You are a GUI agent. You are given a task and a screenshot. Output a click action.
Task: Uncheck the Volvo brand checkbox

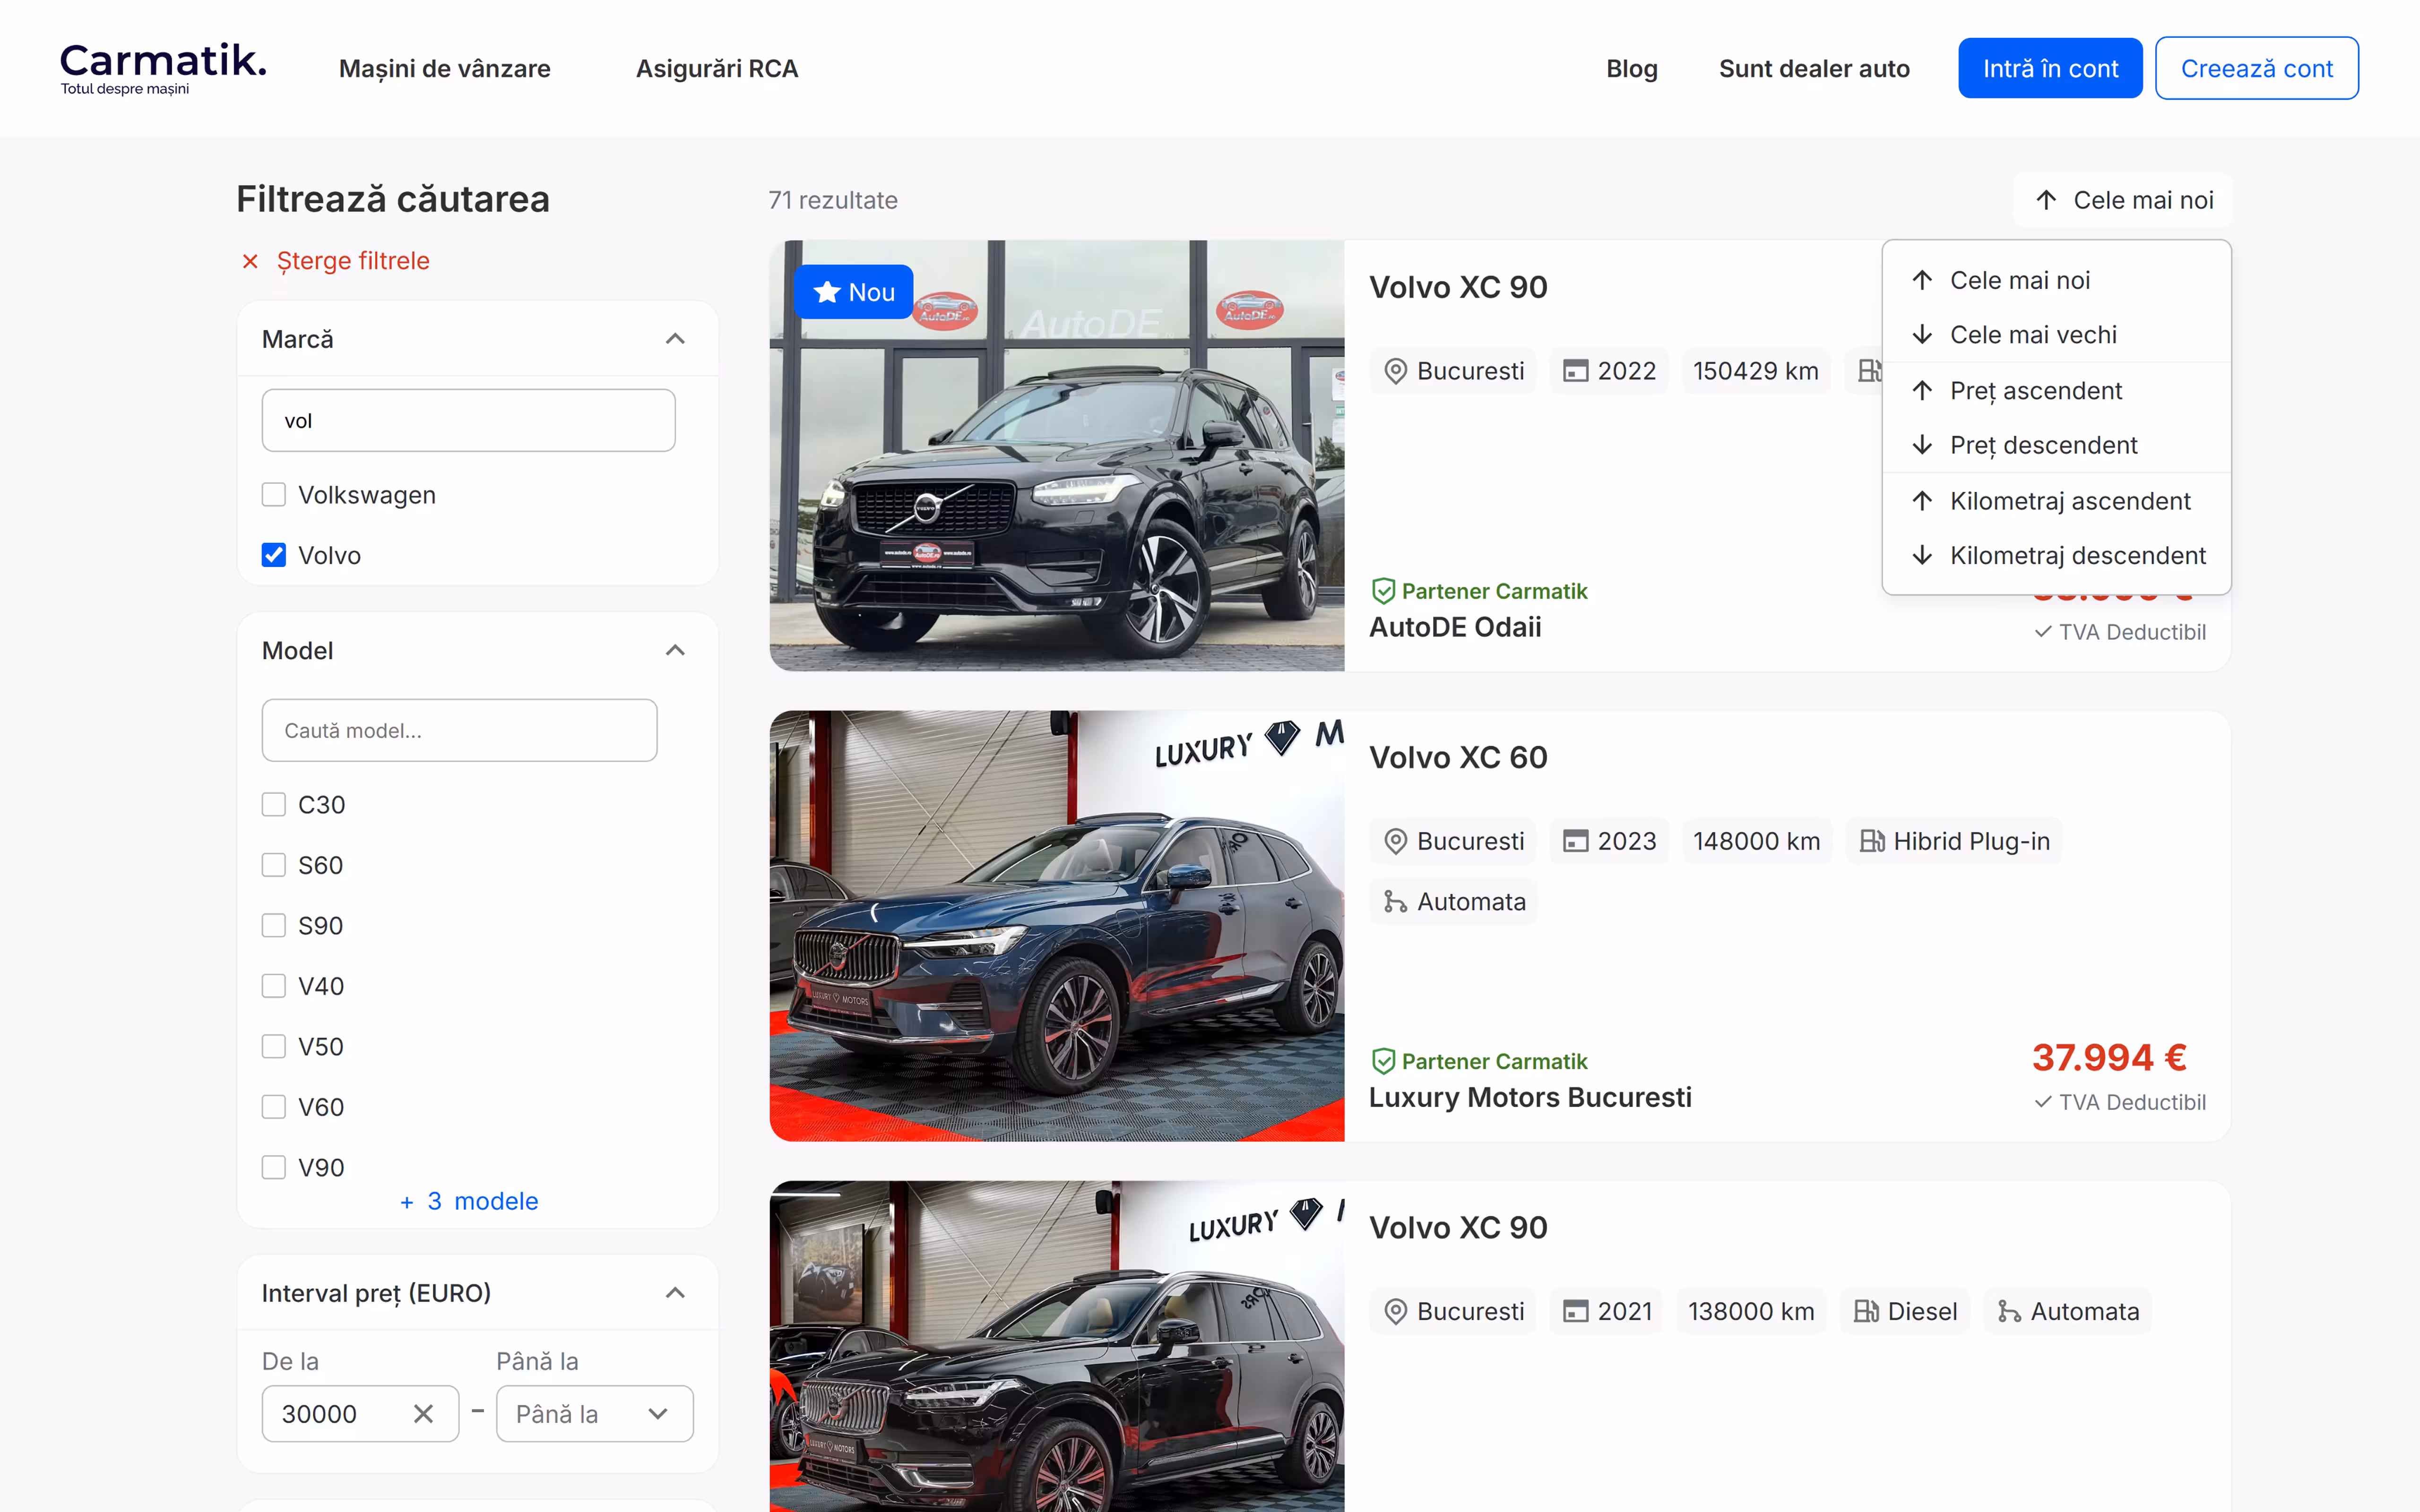[273, 555]
